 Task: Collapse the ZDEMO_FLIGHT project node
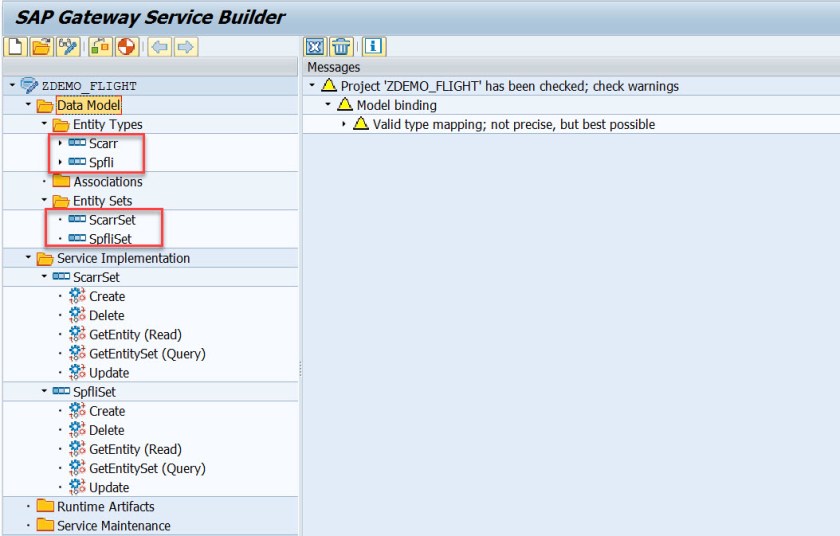click(12, 85)
